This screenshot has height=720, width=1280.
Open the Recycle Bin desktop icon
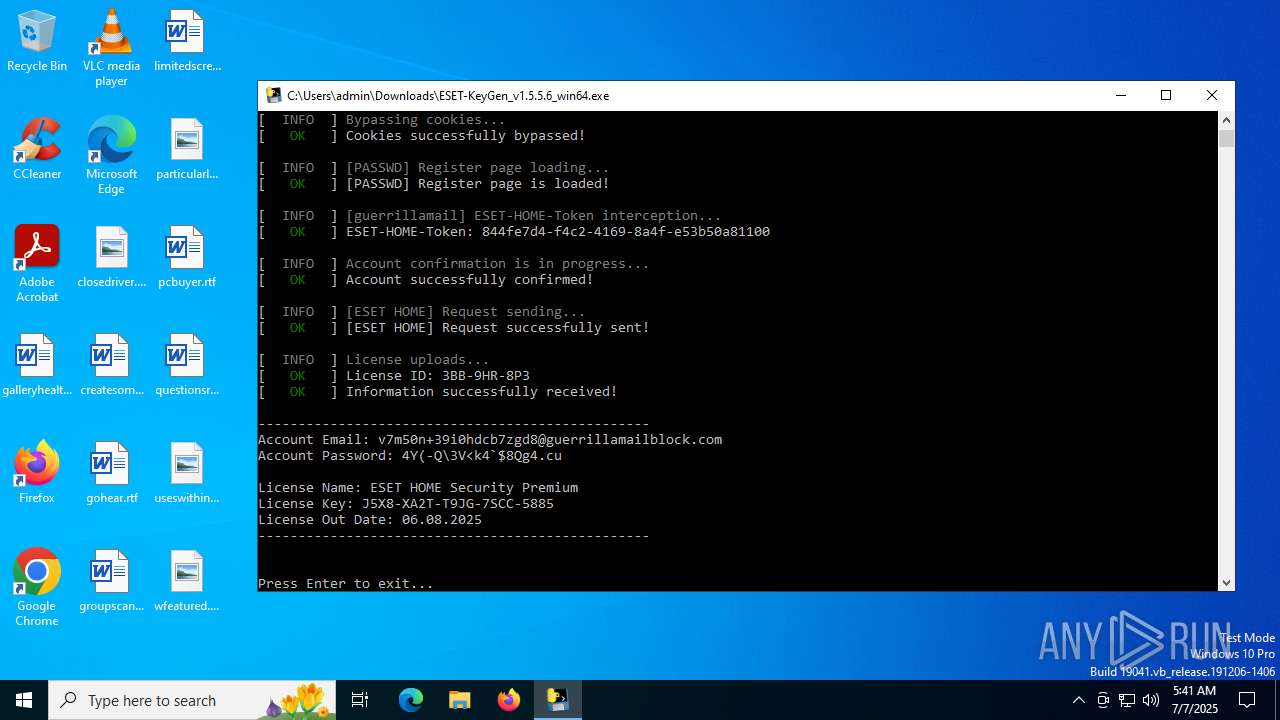[x=37, y=42]
